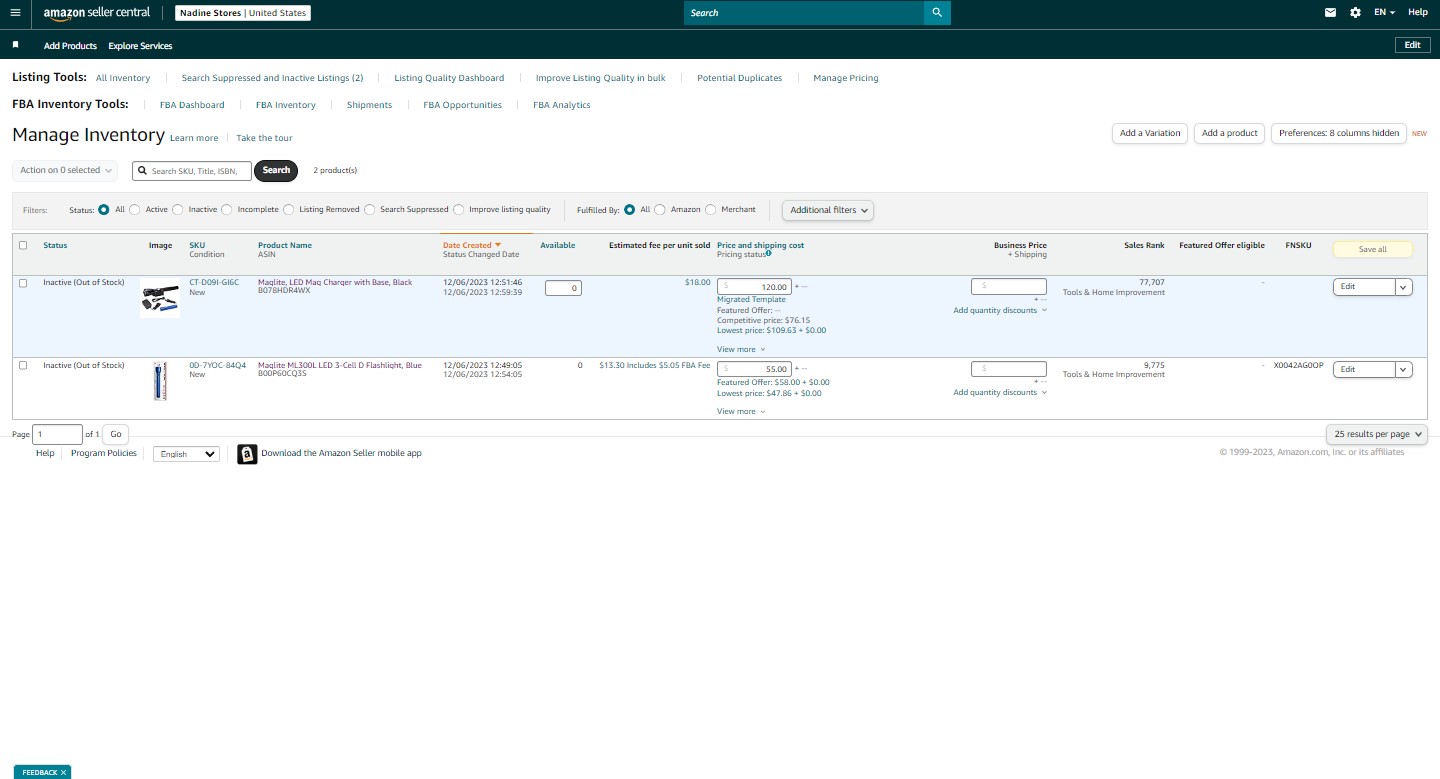
Task: Open the Action on 0 selected dropdown
Action: [65, 171]
